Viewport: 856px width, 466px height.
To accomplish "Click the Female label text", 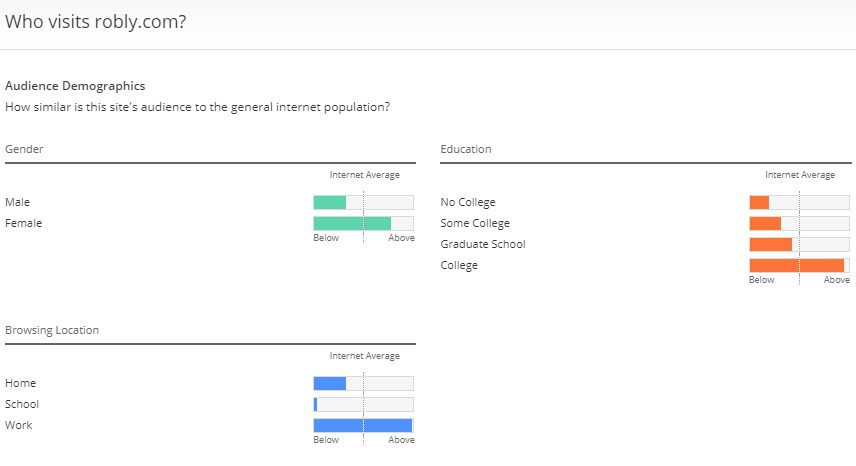I will tap(23, 223).
